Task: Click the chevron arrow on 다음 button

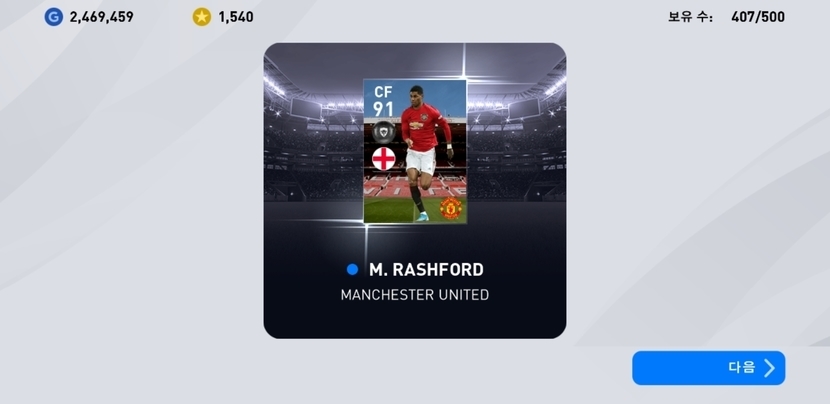Action: point(769,368)
